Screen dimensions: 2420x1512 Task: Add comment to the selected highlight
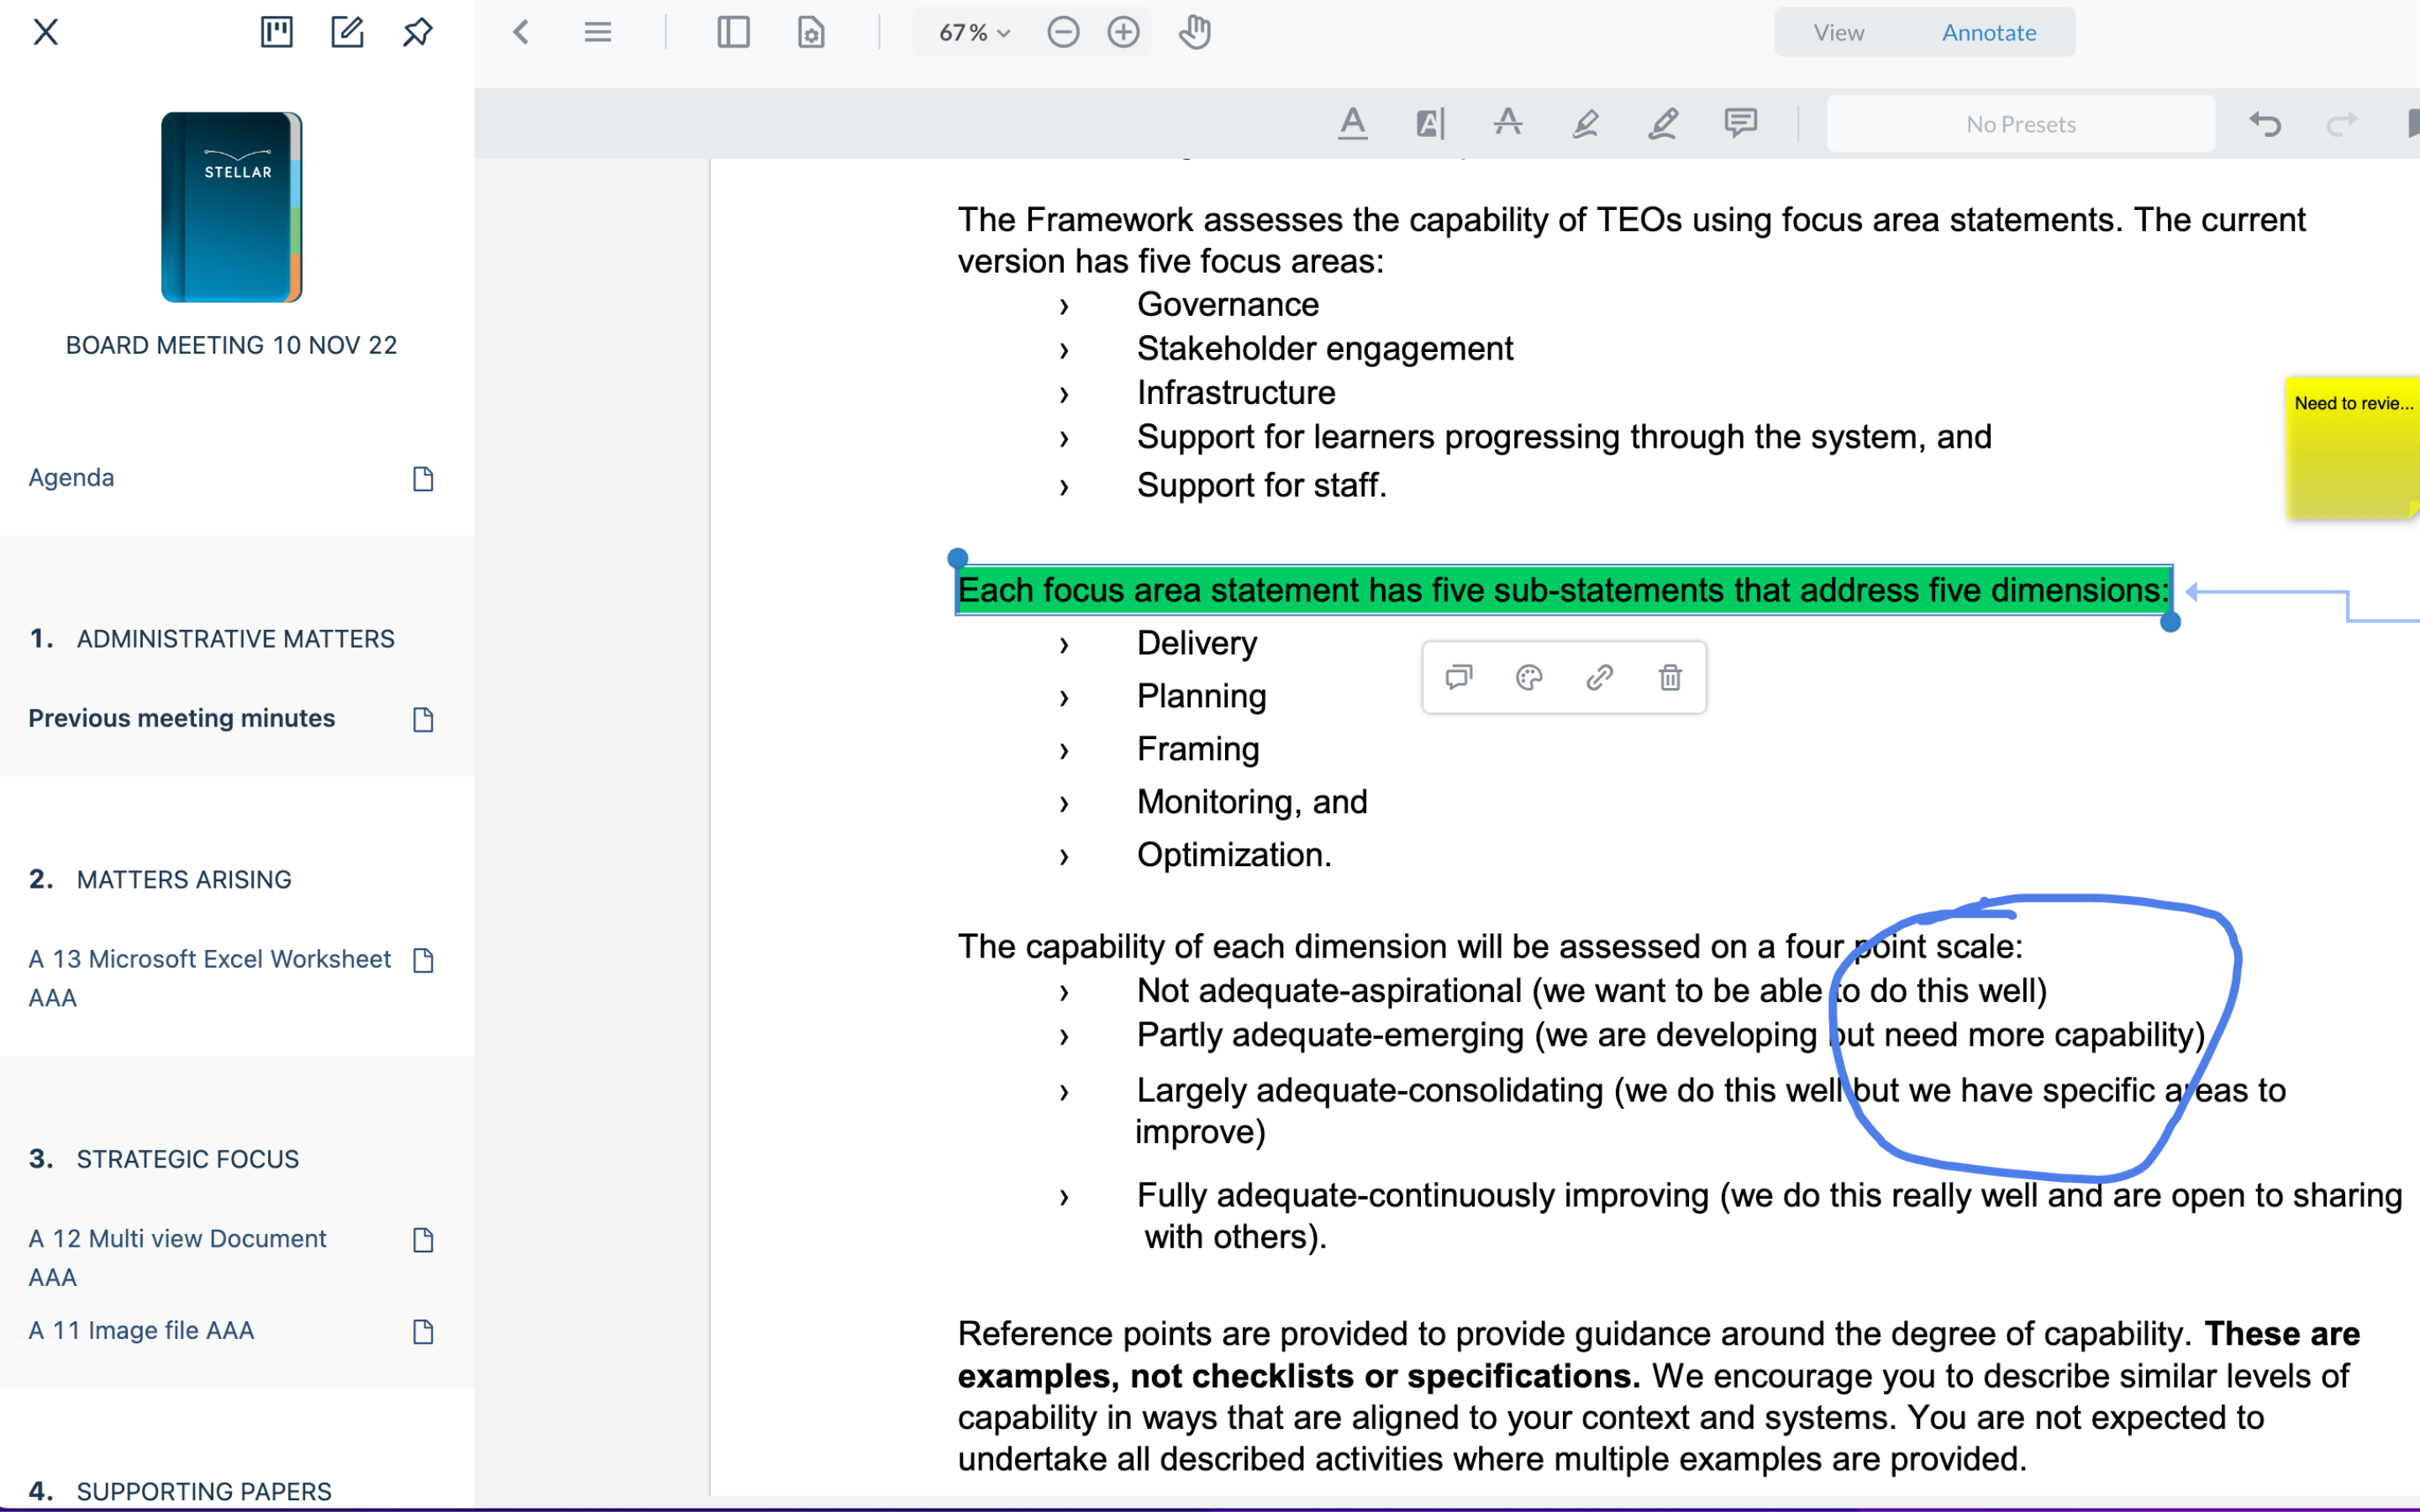pos(1459,678)
